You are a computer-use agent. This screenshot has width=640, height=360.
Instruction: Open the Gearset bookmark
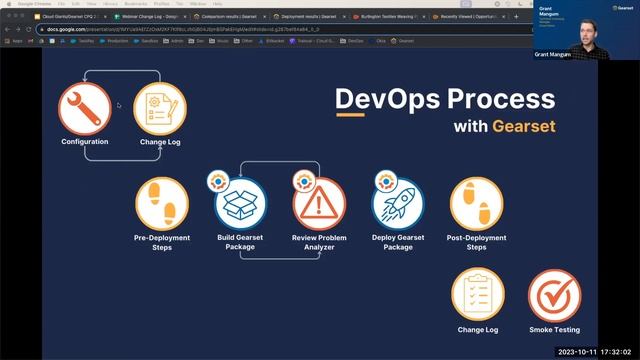tap(402, 41)
